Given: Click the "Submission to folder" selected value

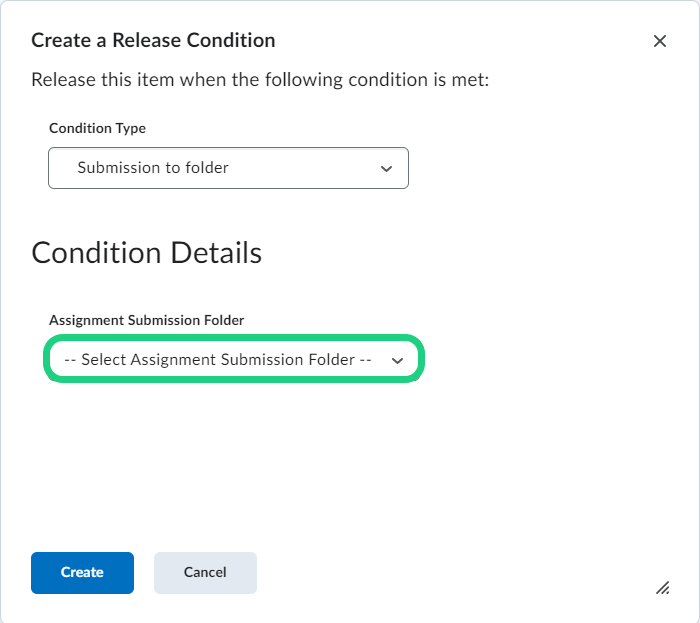Looking at the screenshot, I should (153, 168).
